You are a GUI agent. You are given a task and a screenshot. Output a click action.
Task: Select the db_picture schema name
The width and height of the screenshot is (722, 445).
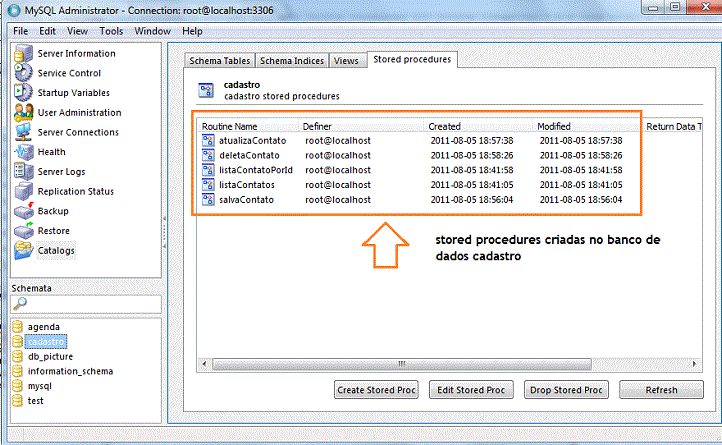(50, 356)
